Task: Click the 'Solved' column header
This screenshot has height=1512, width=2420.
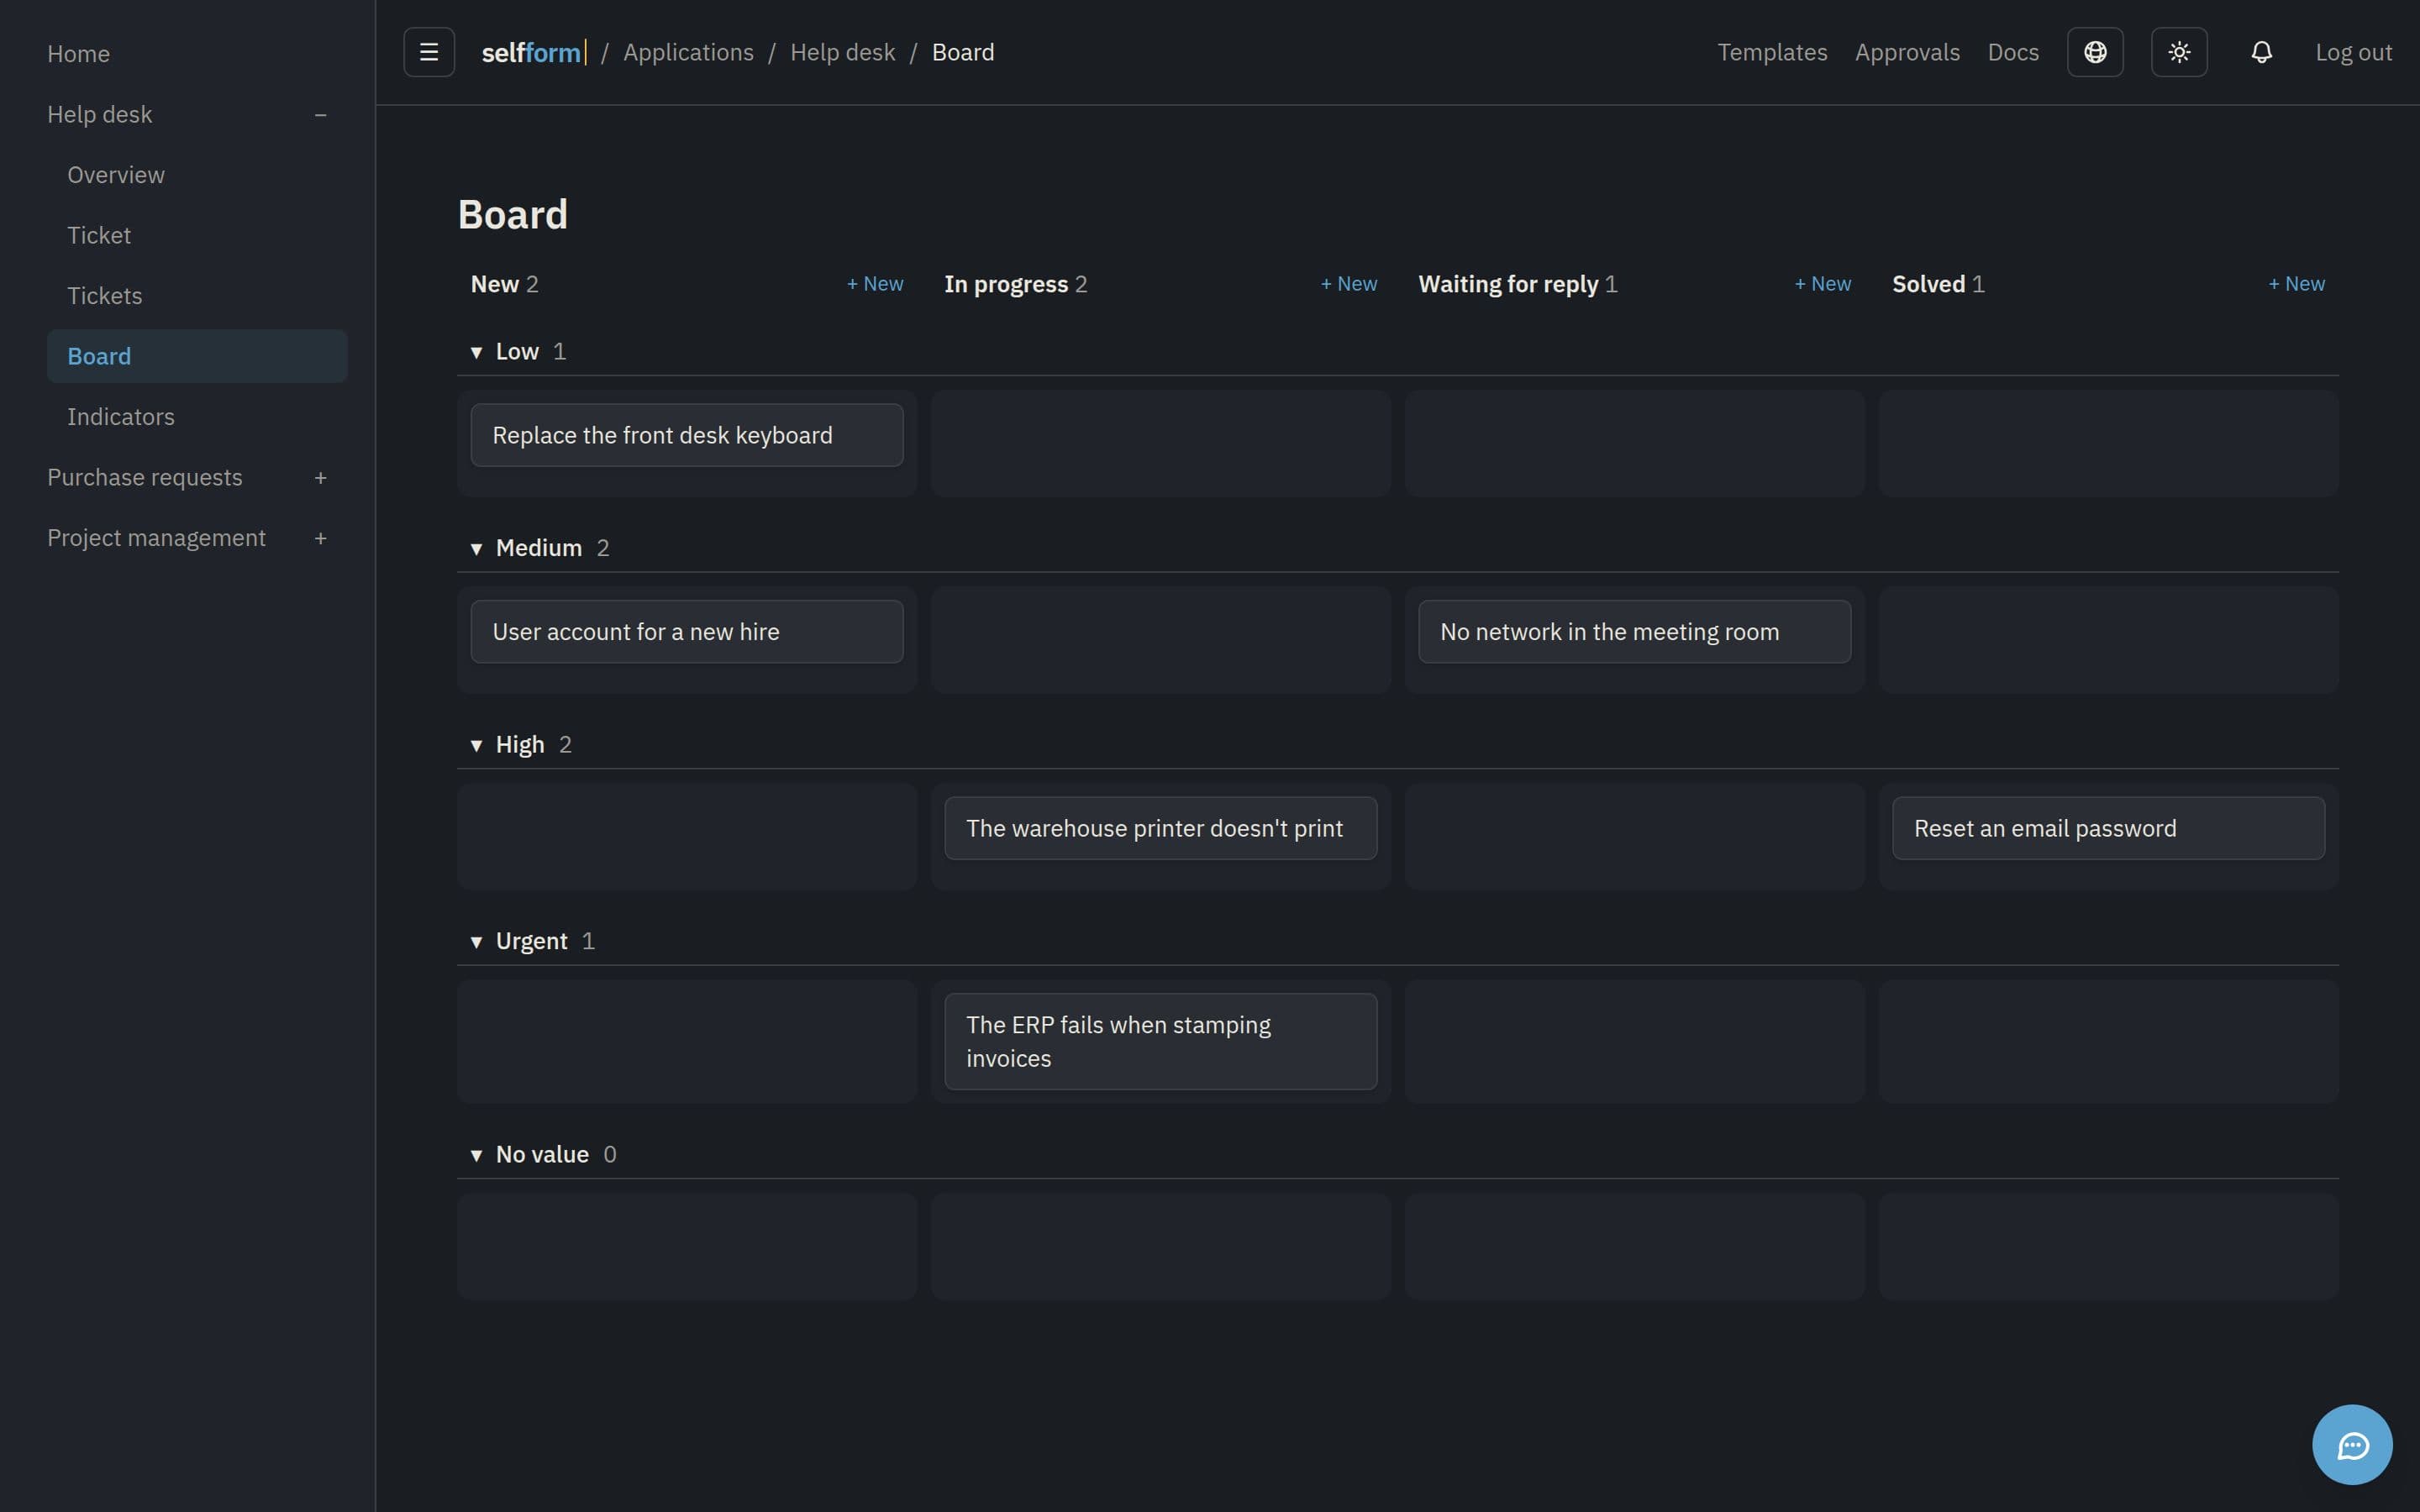Action: pos(1929,284)
